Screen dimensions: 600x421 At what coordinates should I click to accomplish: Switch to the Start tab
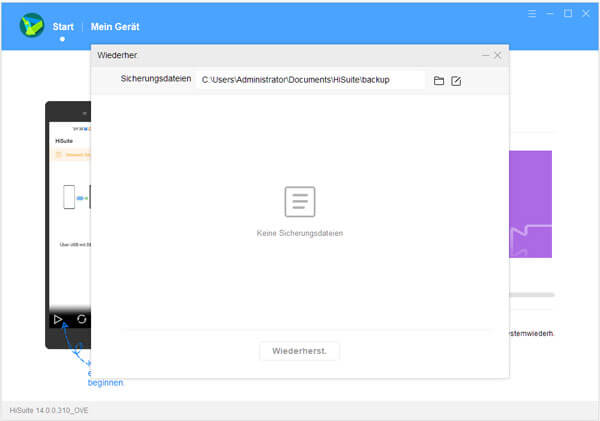tap(63, 26)
